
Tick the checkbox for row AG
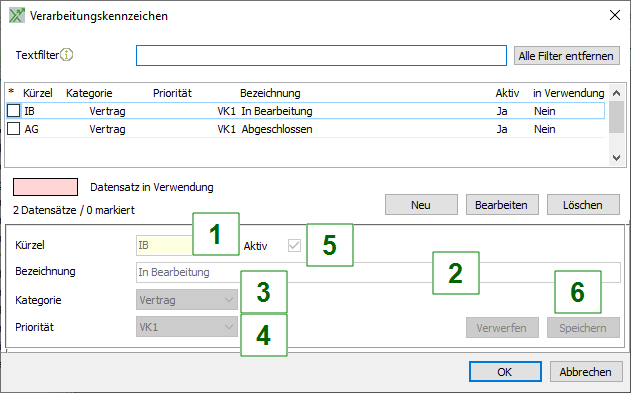tap(14, 129)
